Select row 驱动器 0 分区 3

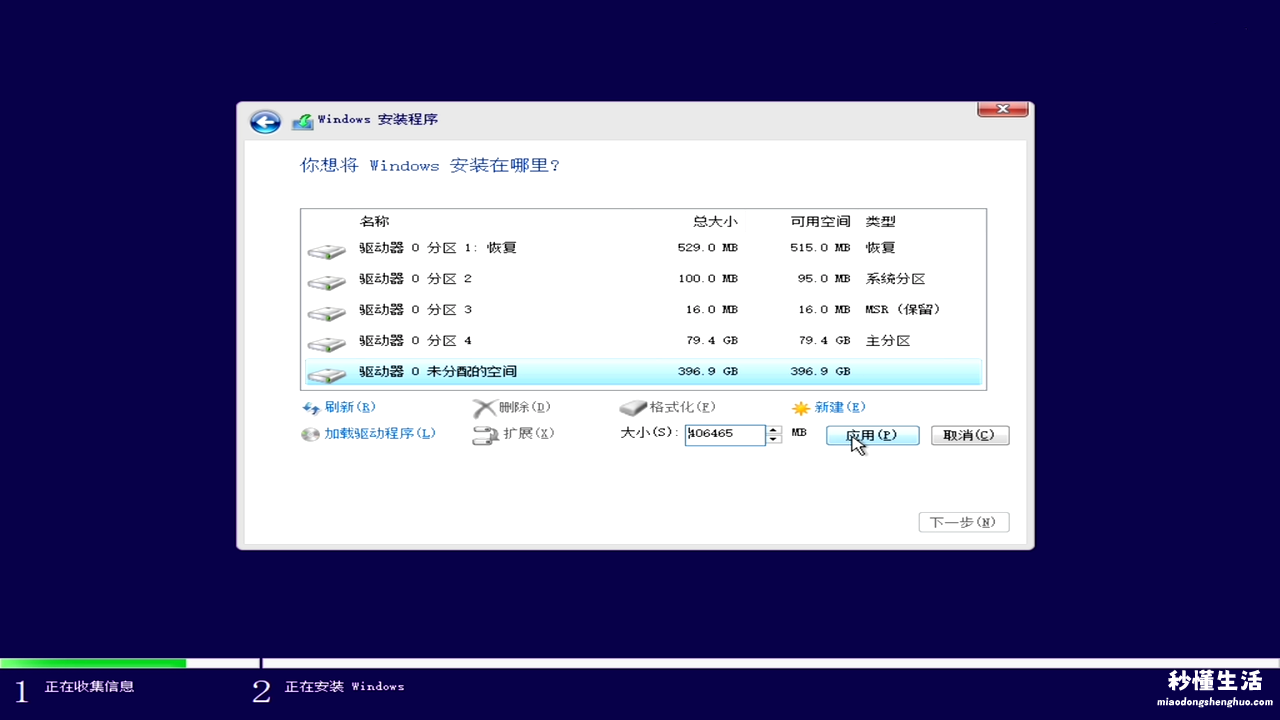(643, 310)
